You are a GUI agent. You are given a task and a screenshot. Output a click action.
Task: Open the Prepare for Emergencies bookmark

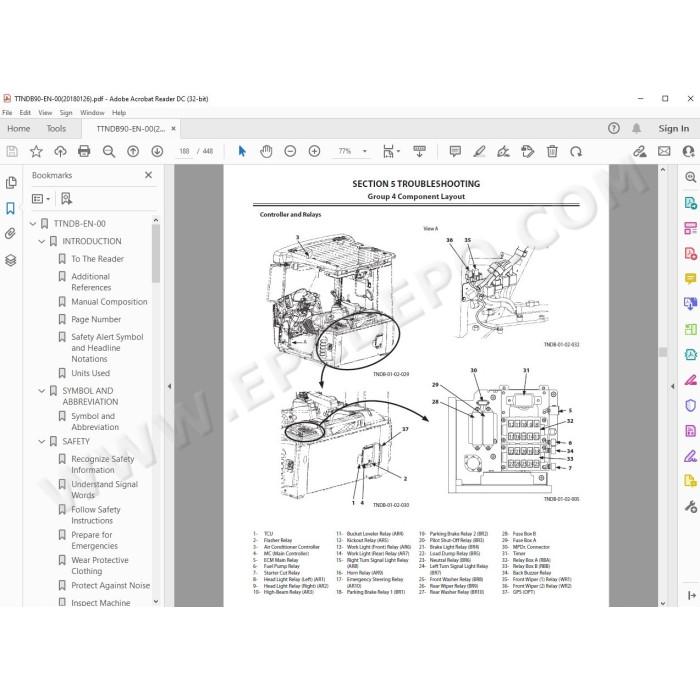click(x=95, y=540)
